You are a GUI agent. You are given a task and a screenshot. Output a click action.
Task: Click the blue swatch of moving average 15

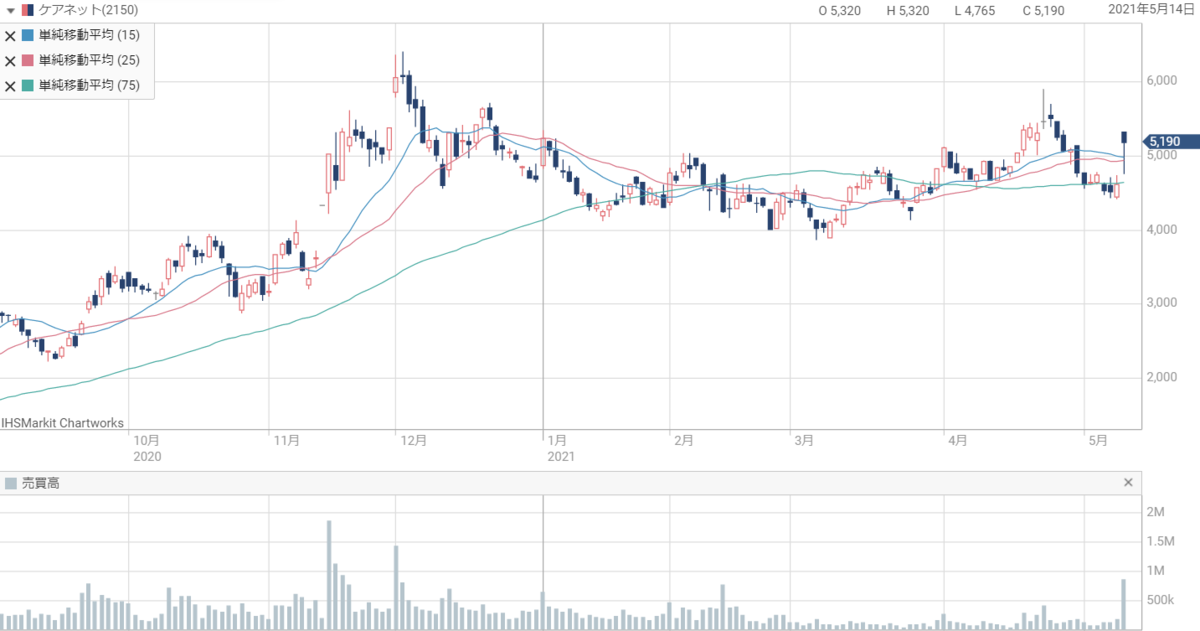pyautogui.click(x=28, y=35)
